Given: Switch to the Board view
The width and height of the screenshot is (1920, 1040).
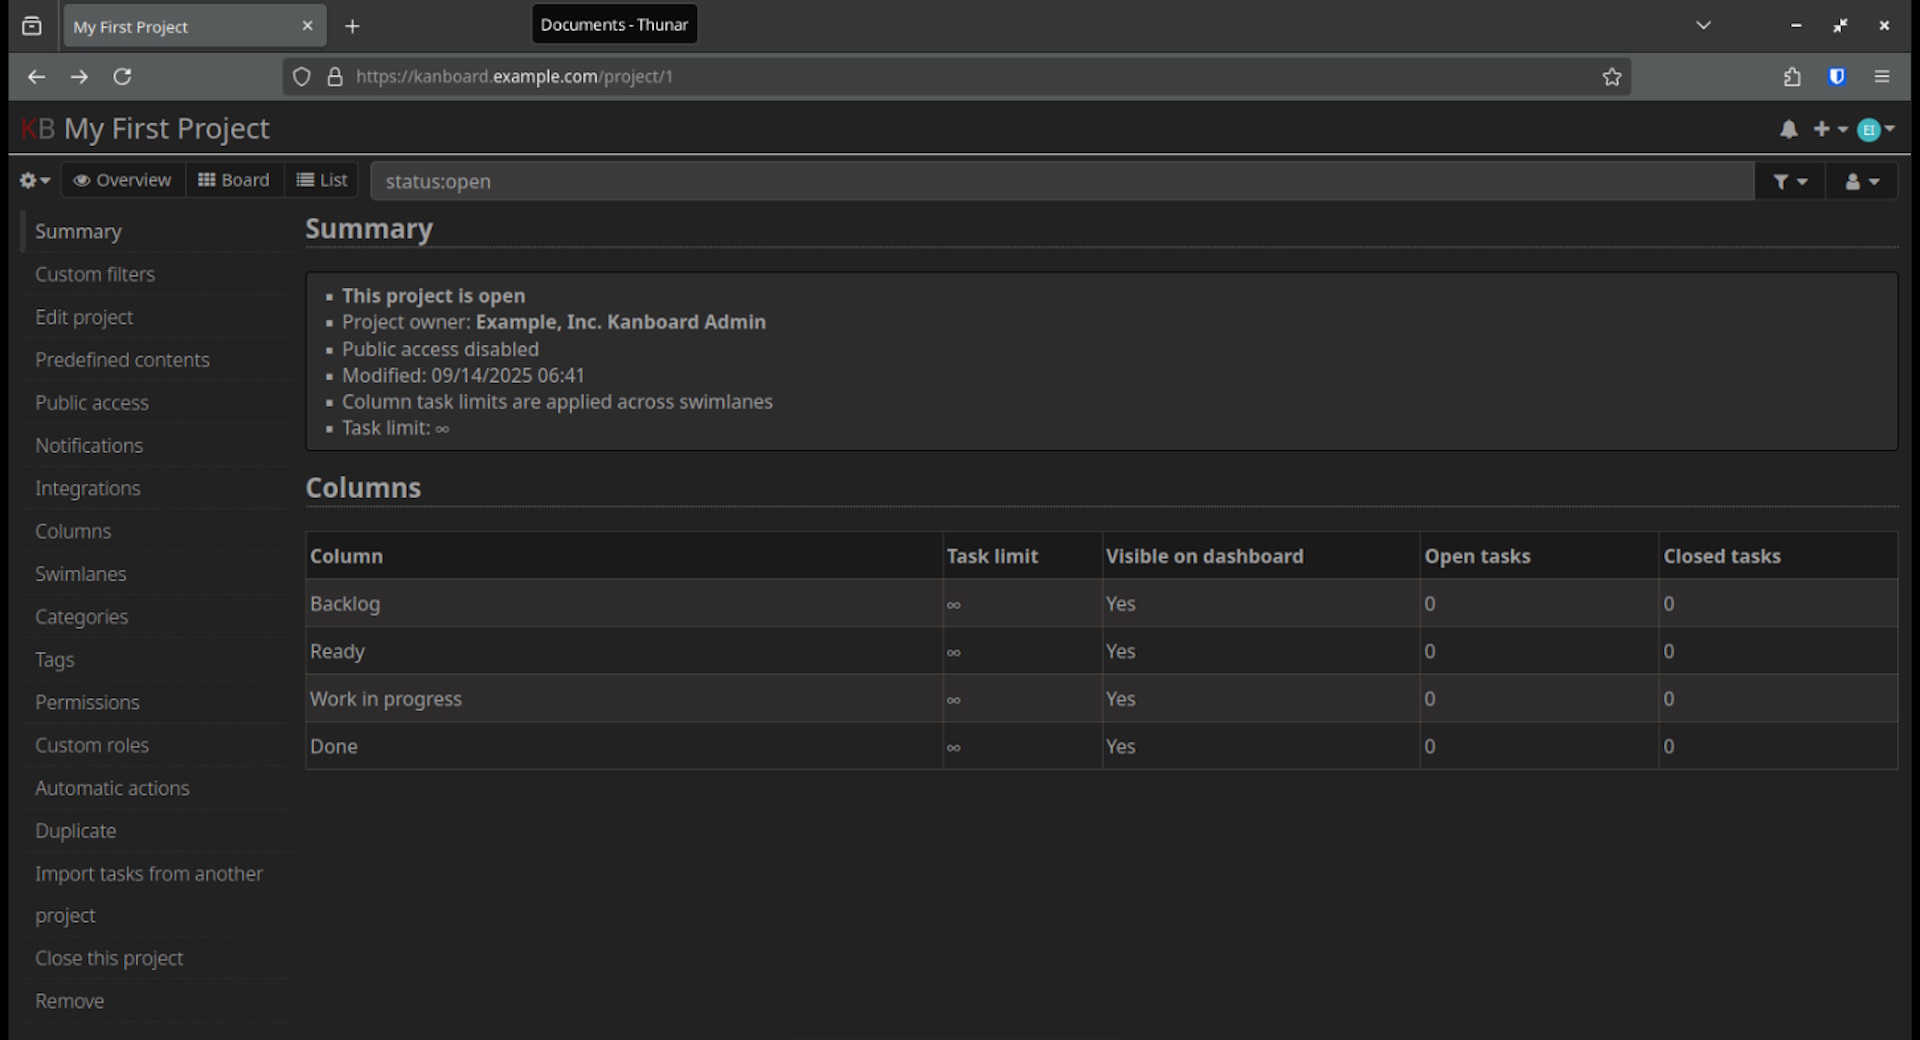Looking at the screenshot, I should click(234, 181).
